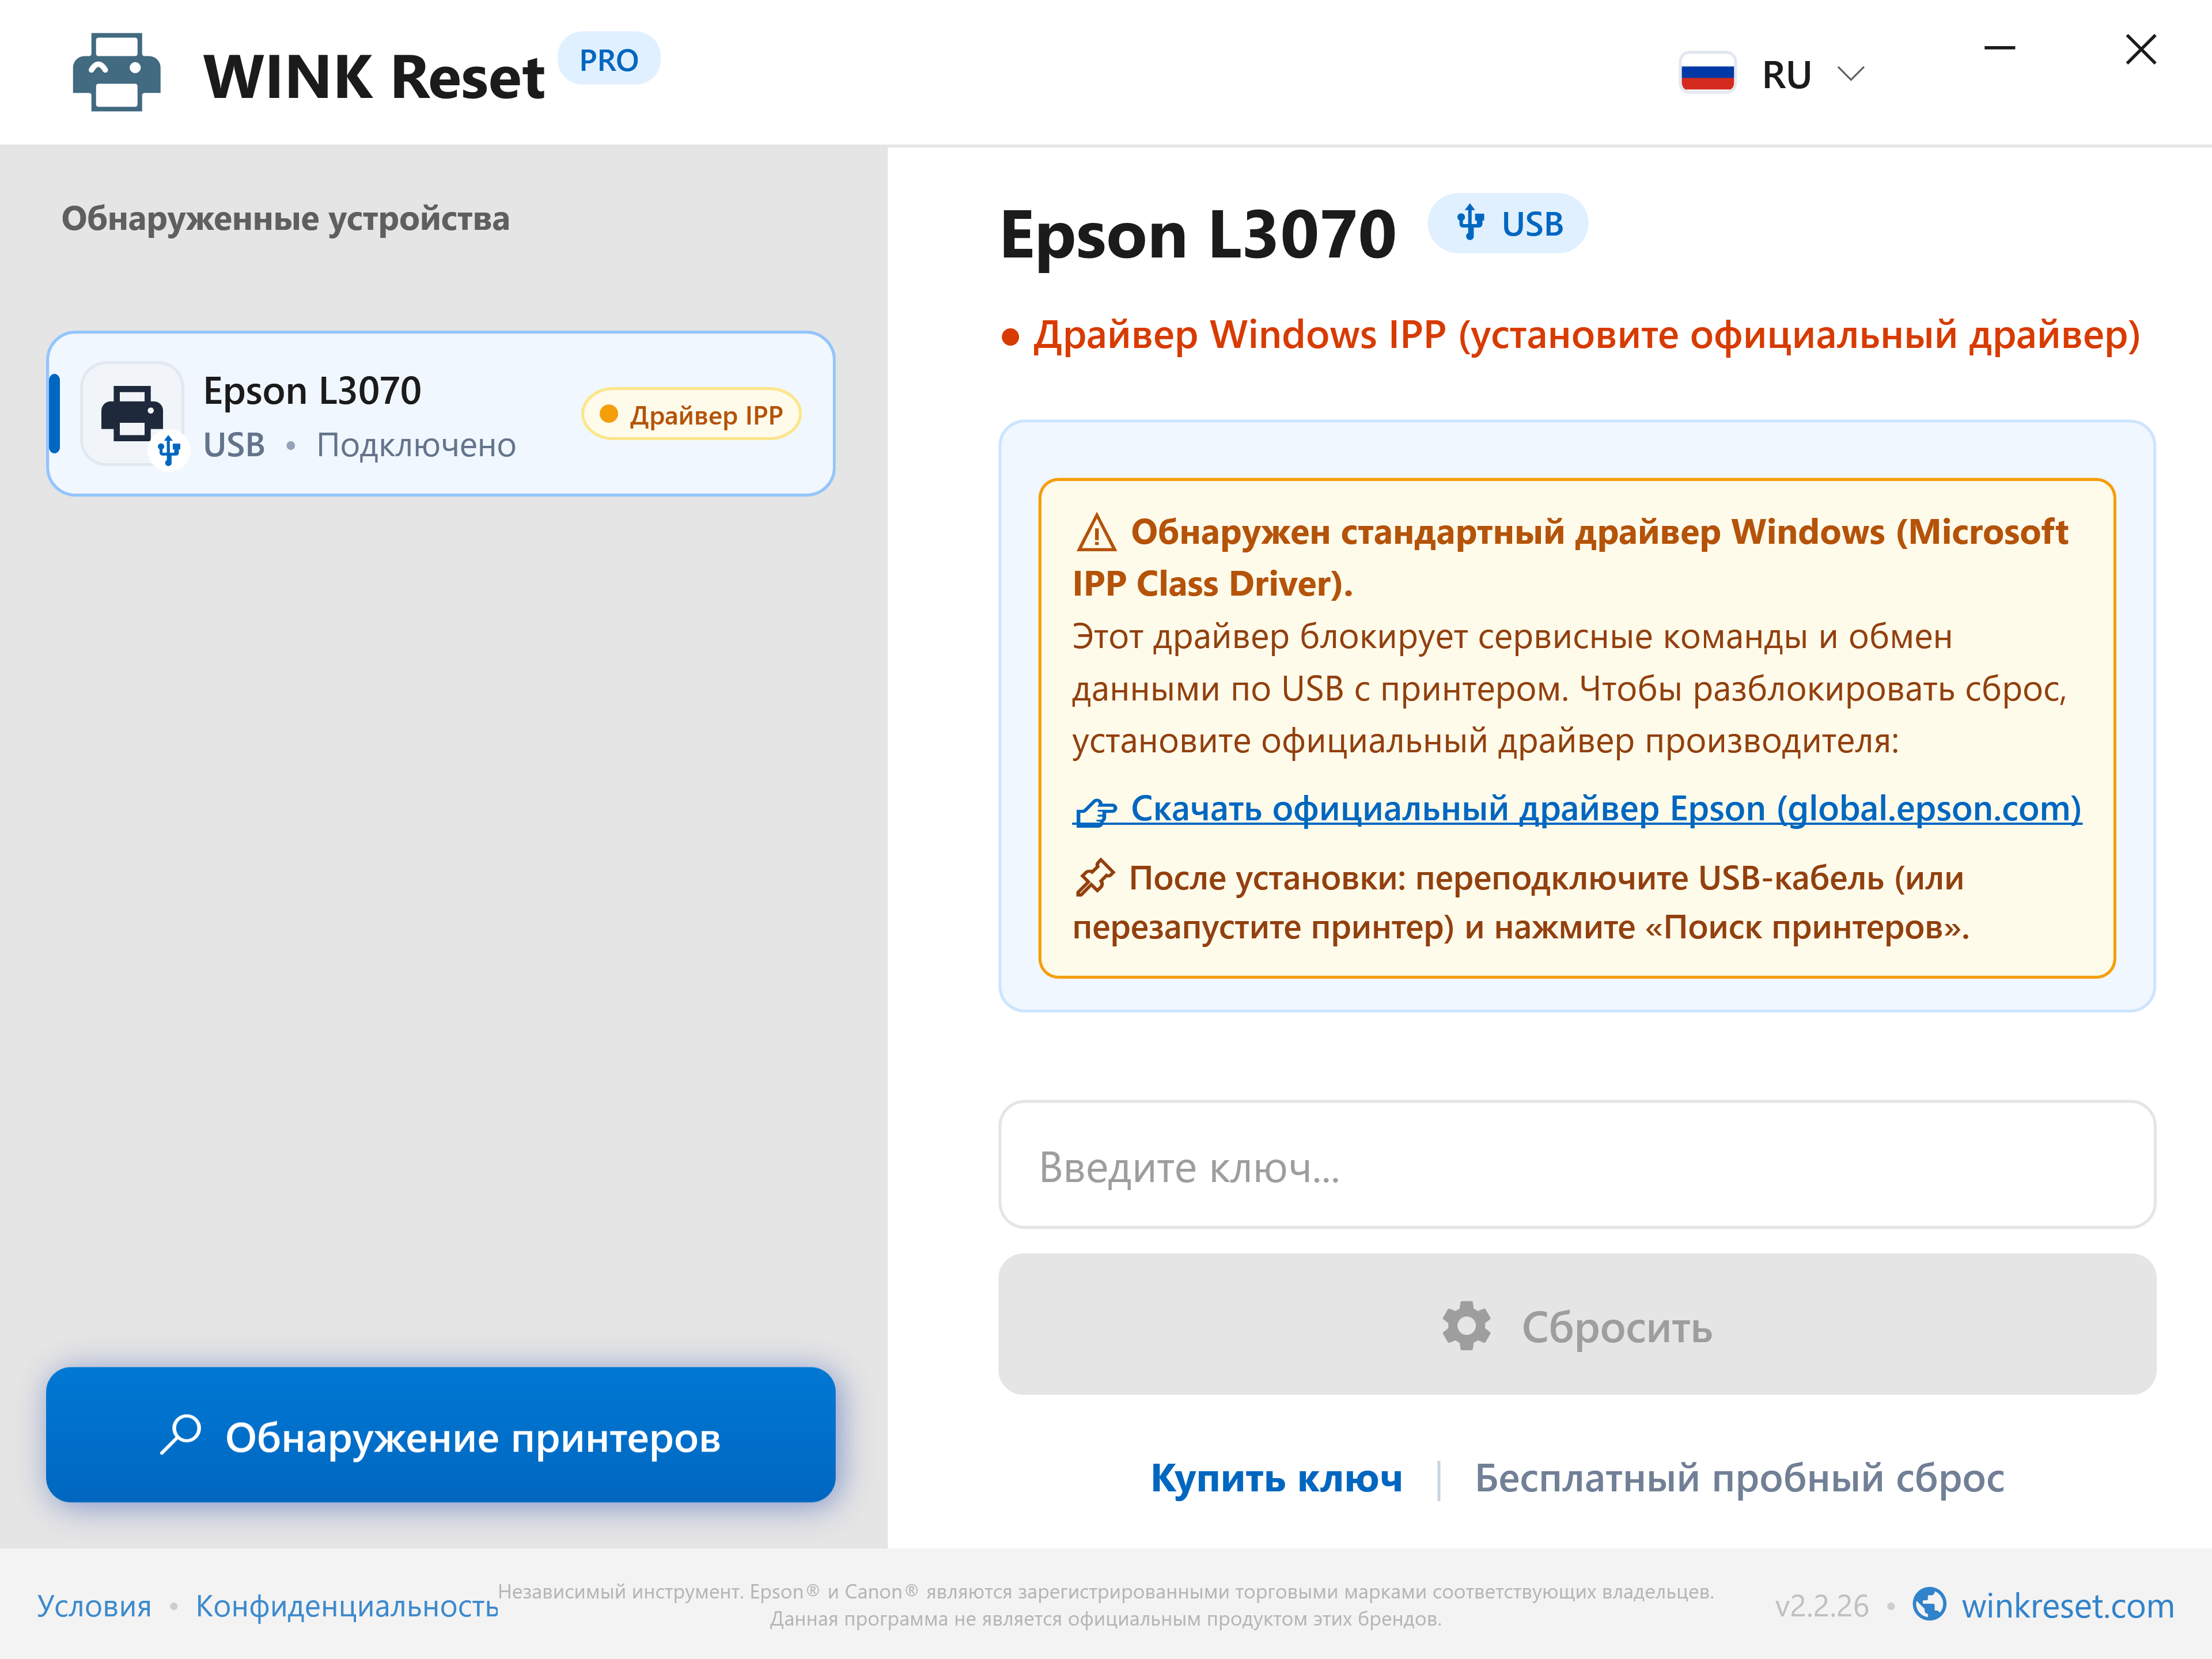
Task: Focus the Введите ключ input field
Action: click(x=1577, y=1165)
